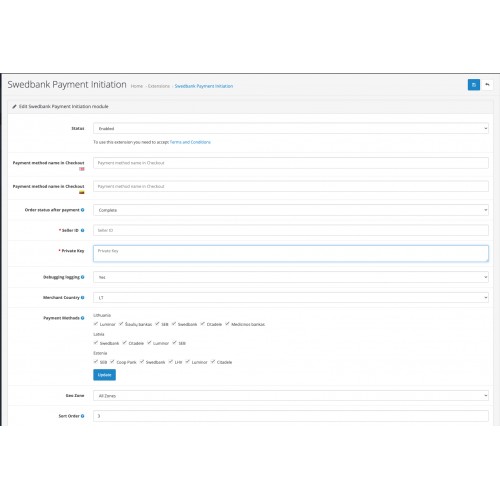Focus the Private Key text area
The image size is (500, 500).
pos(291,254)
